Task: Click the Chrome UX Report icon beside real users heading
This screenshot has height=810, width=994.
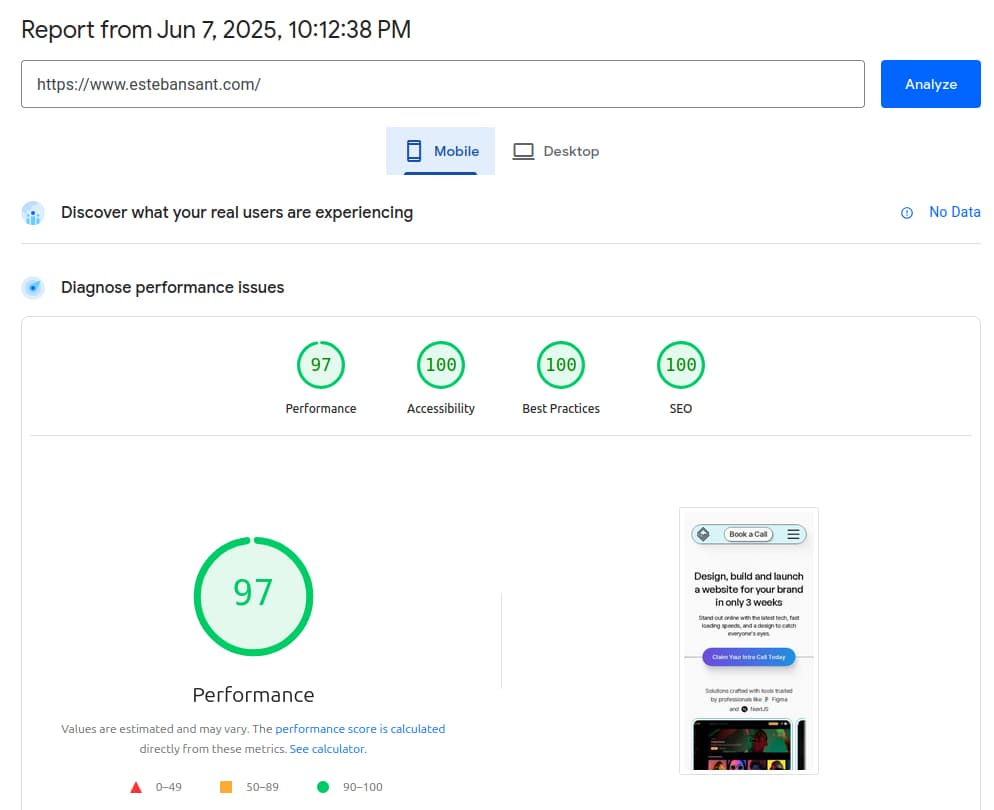Action: (31, 213)
